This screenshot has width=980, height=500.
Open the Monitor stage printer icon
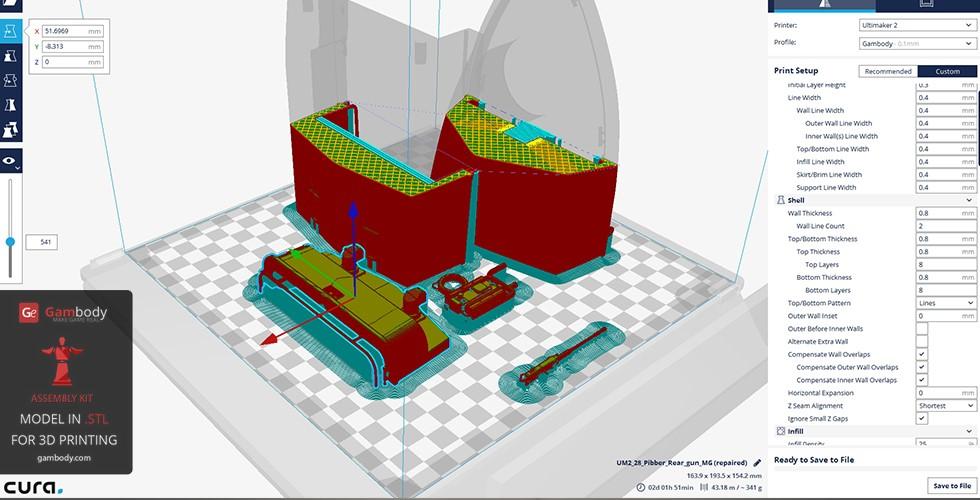point(925,4)
